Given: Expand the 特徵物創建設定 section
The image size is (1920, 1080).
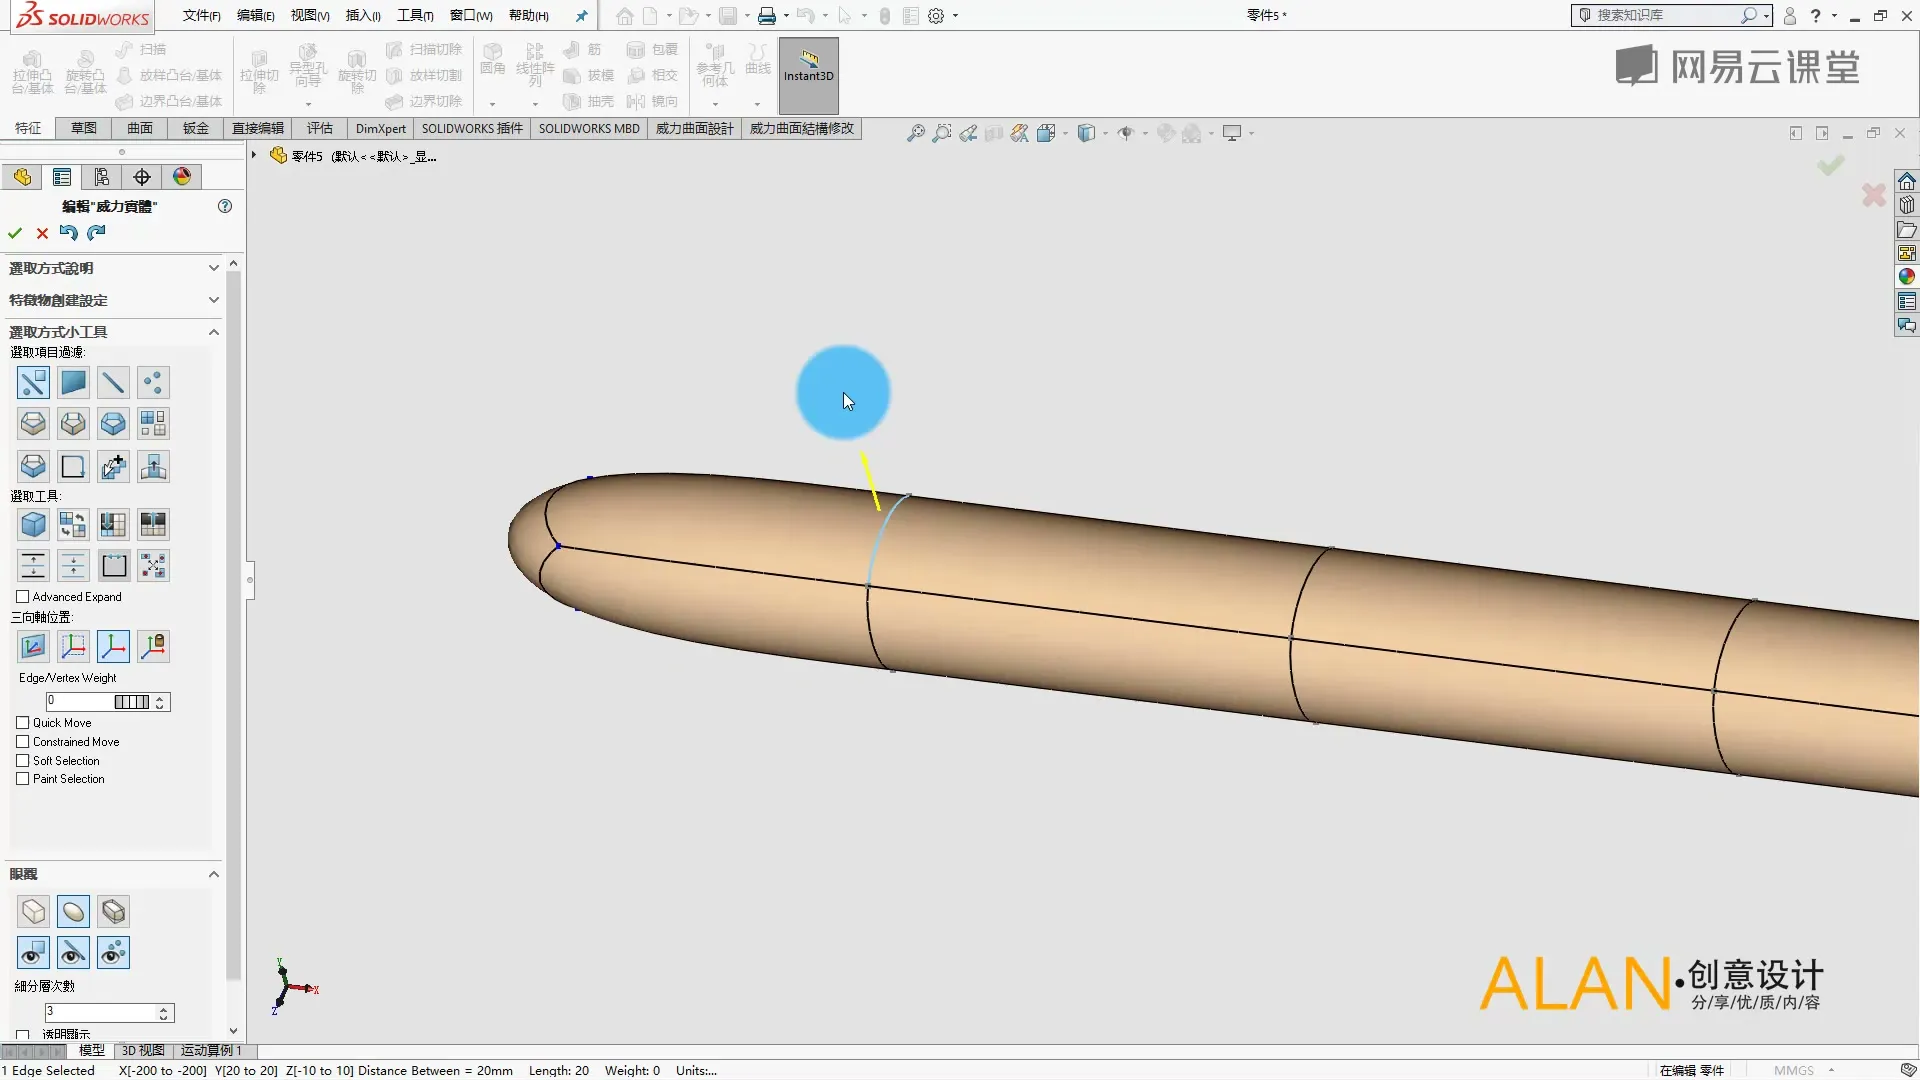Looking at the screenshot, I should pos(213,300).
